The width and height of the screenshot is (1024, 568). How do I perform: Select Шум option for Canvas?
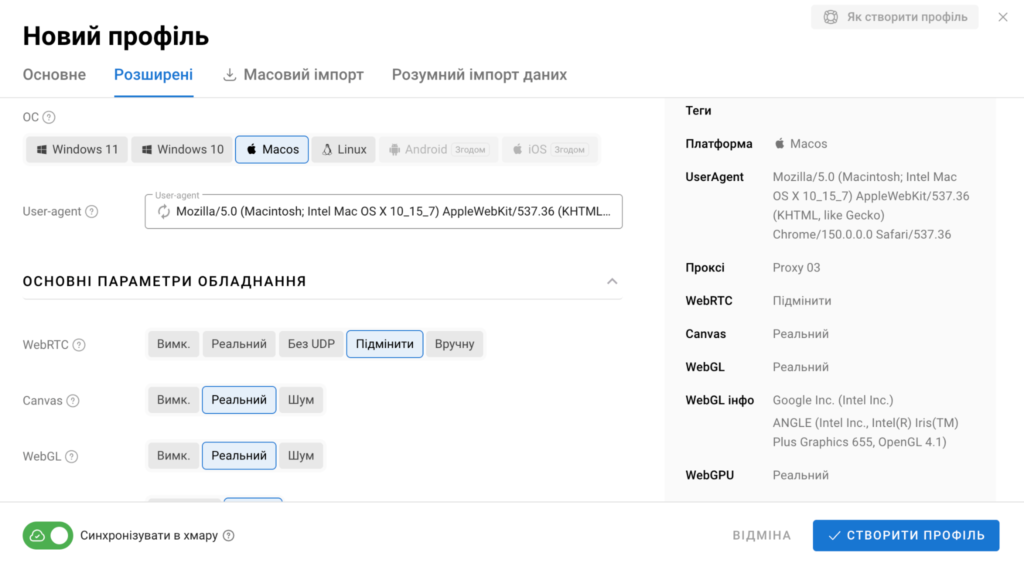pyautogui.click(x=301, y=400)
